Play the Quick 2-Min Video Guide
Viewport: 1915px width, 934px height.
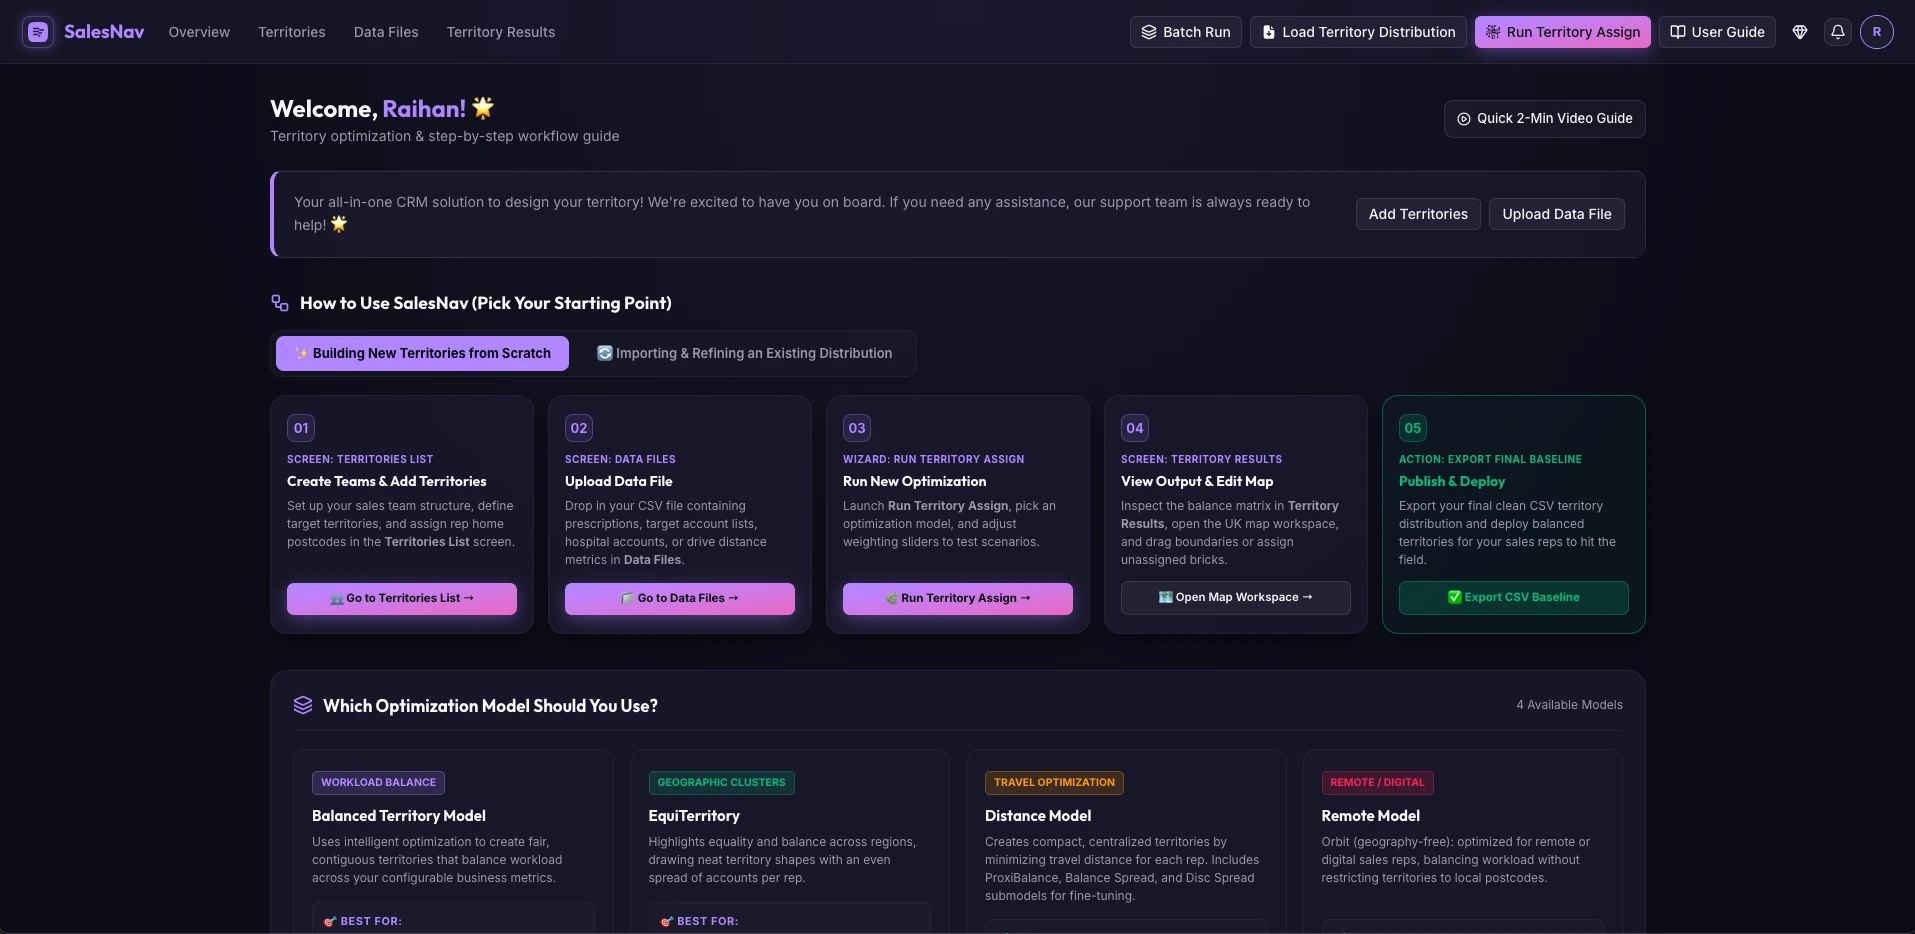coord(1545,119)
